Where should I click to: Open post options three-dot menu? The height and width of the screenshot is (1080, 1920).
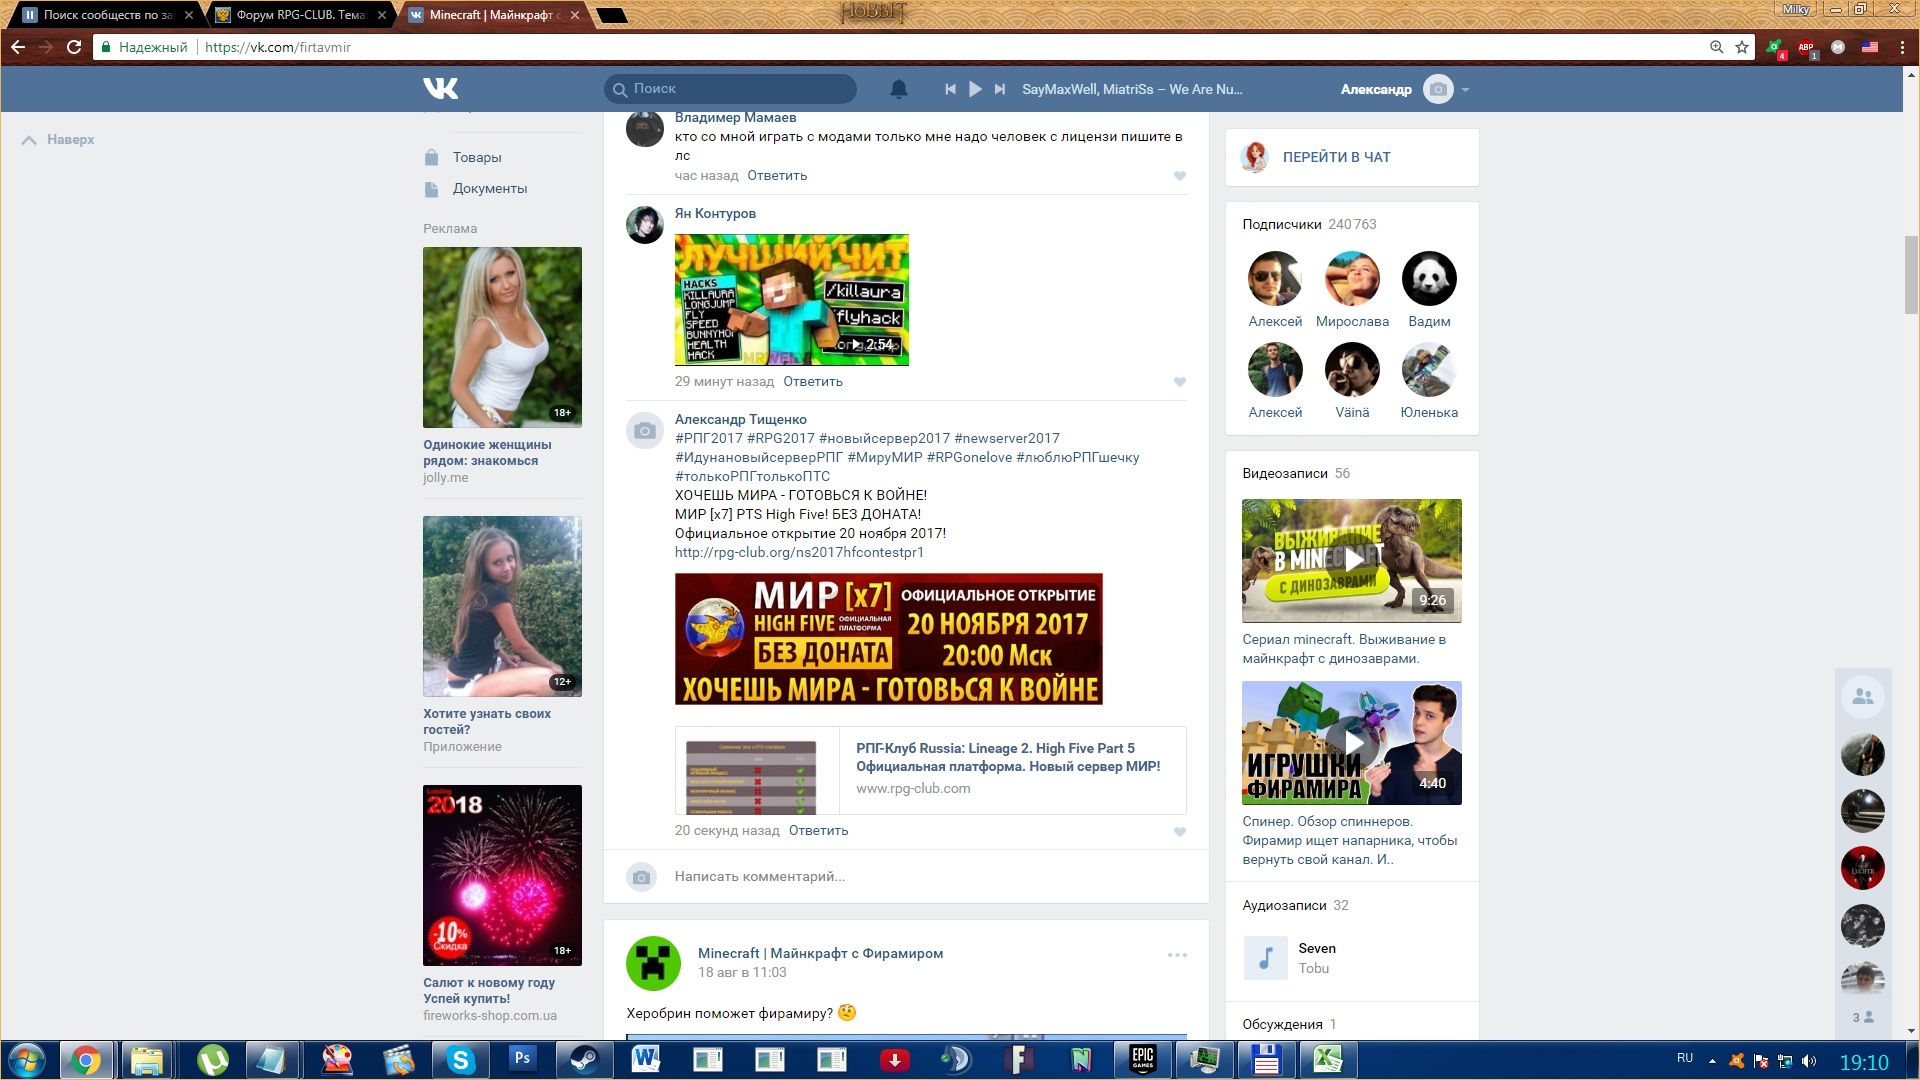[1177, 955]
